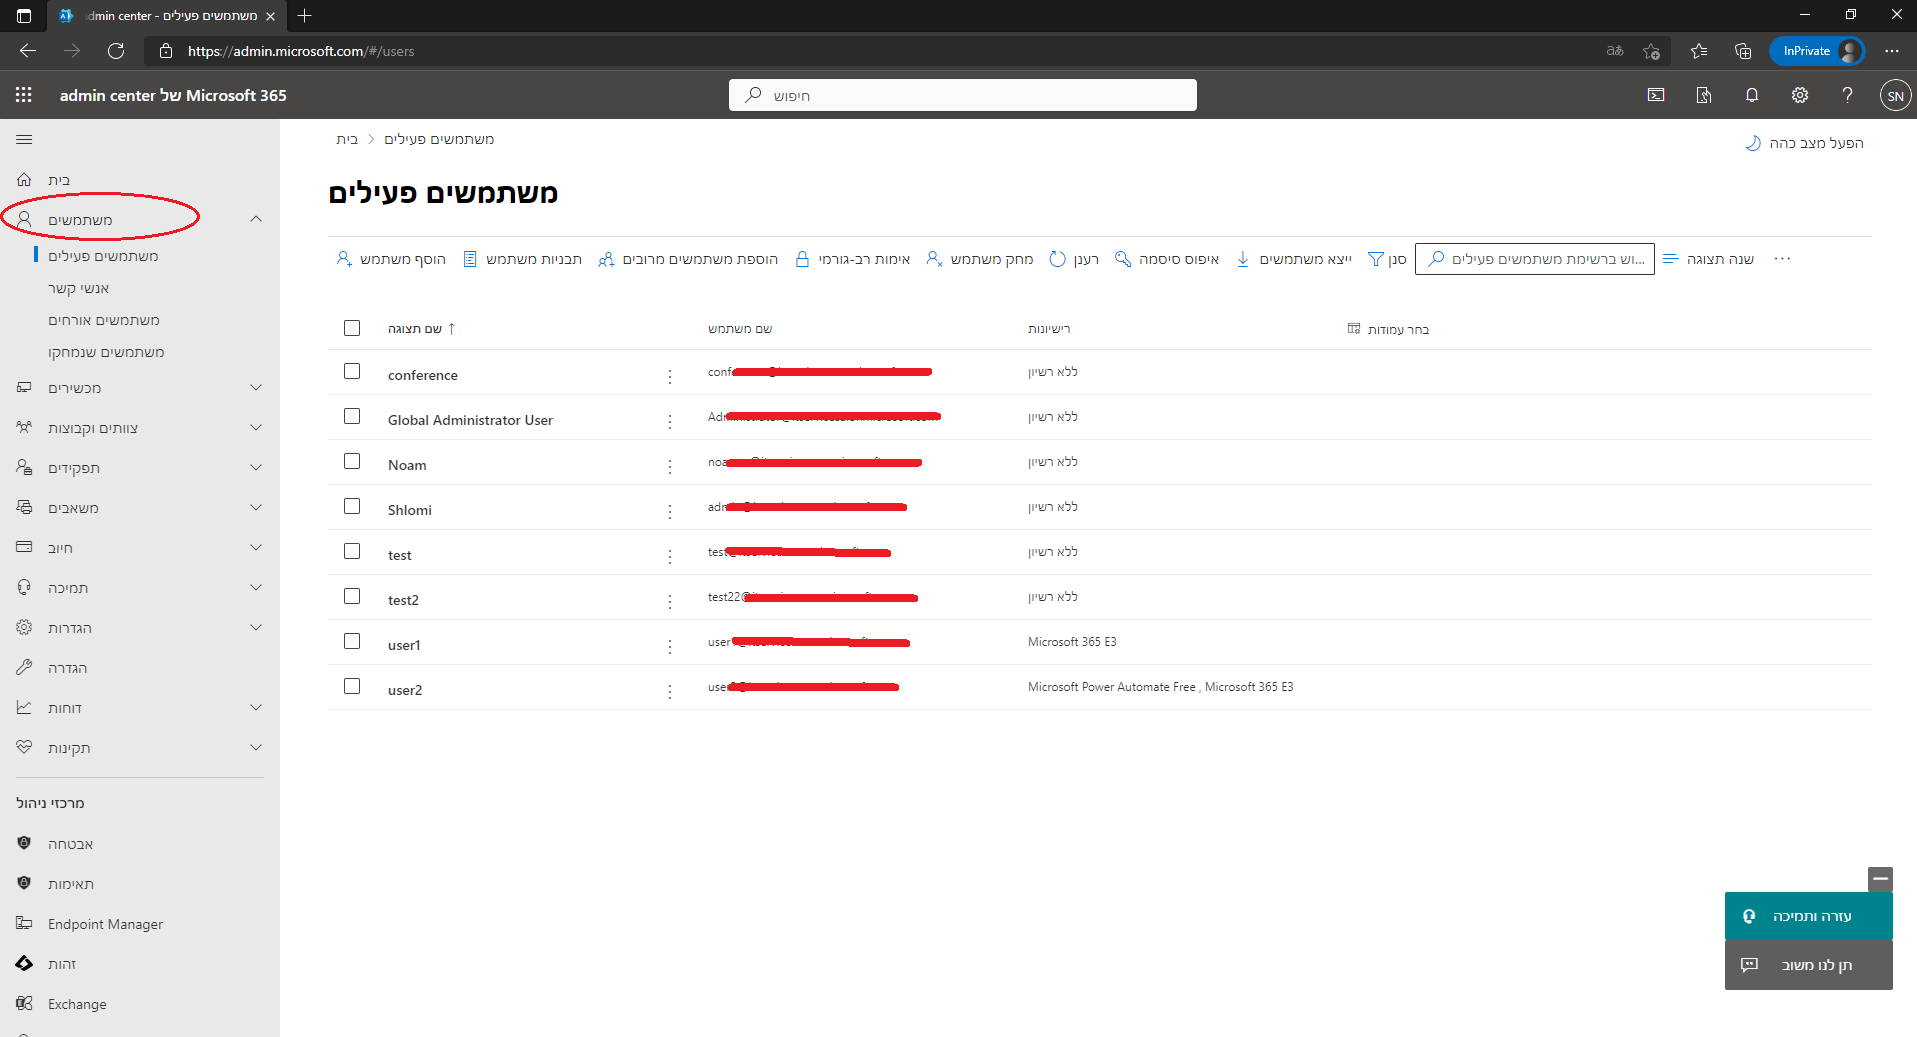Open browser favorites star icon
The image size is (1917, 1037).
1699,51
